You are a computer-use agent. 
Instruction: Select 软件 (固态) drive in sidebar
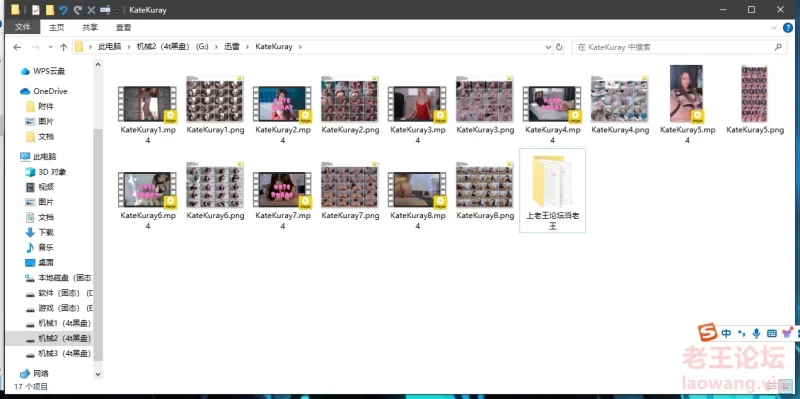(59, 293)
